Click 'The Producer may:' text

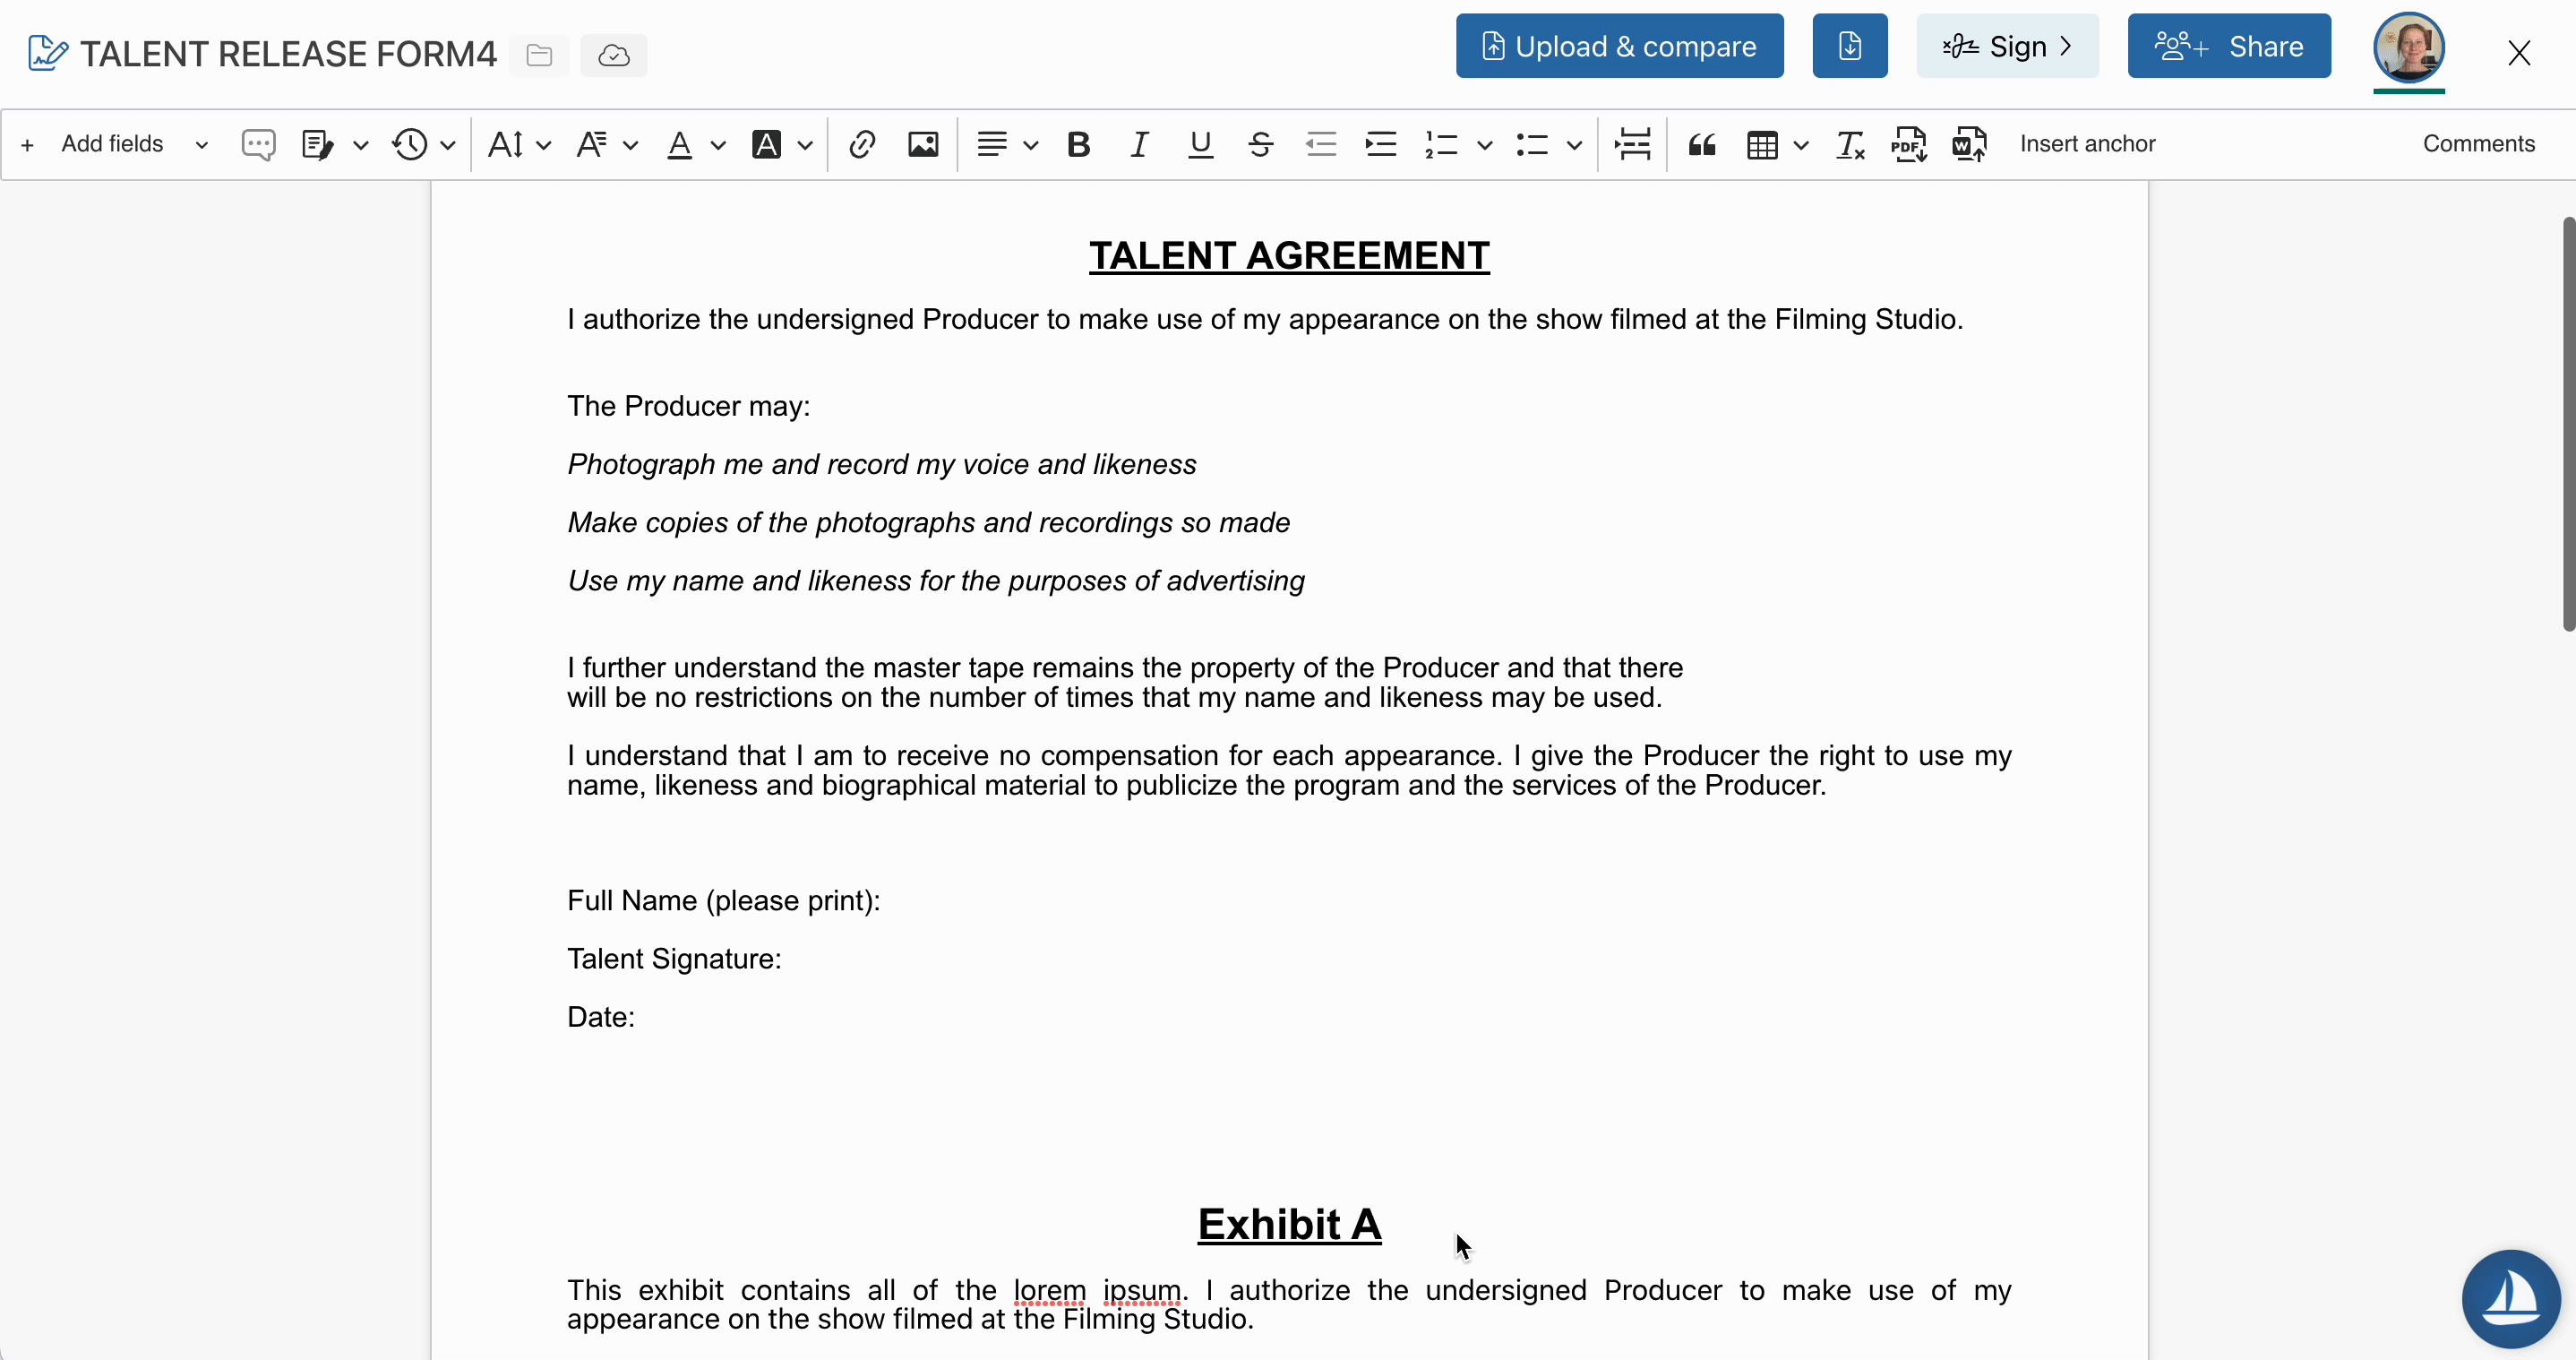click(688, 406)
